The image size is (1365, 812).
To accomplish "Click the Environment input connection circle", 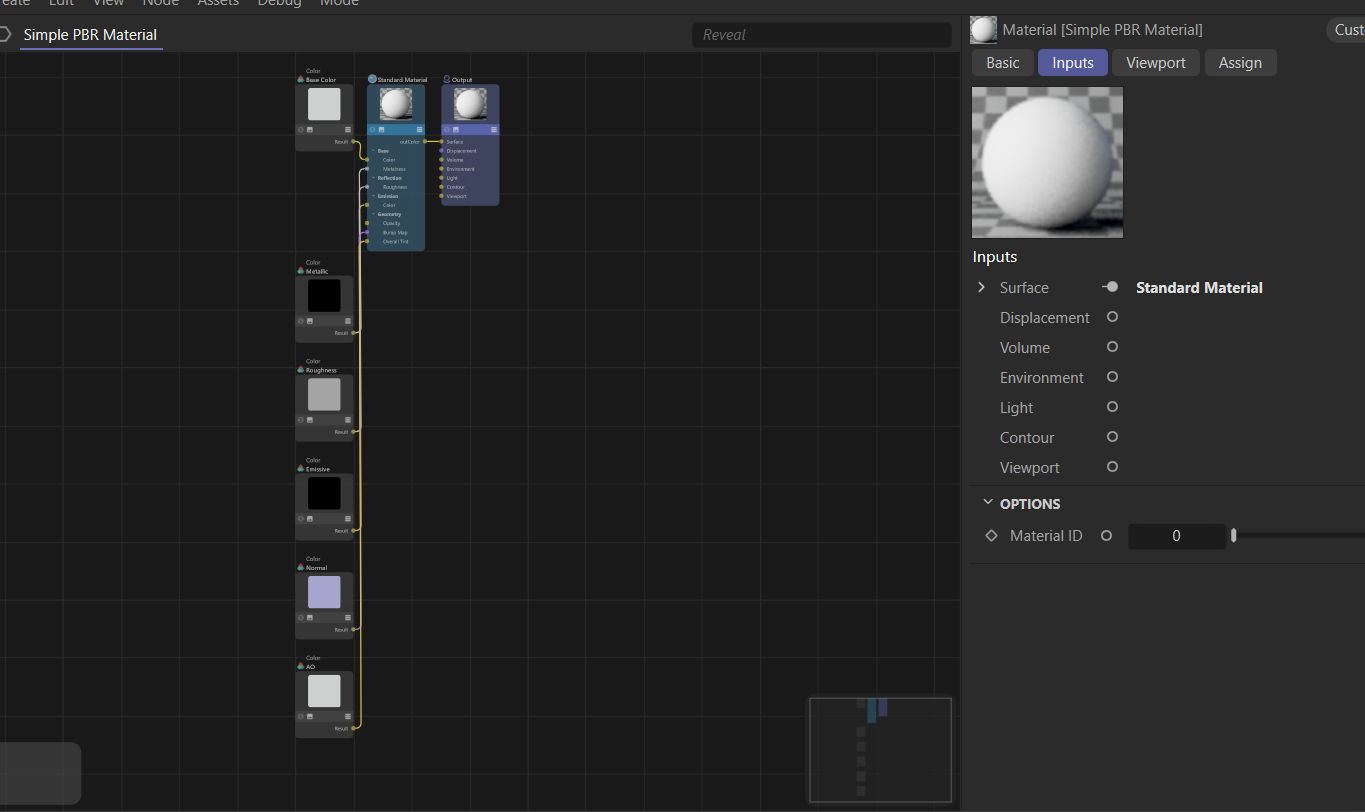I will [x=1112, y=377].
